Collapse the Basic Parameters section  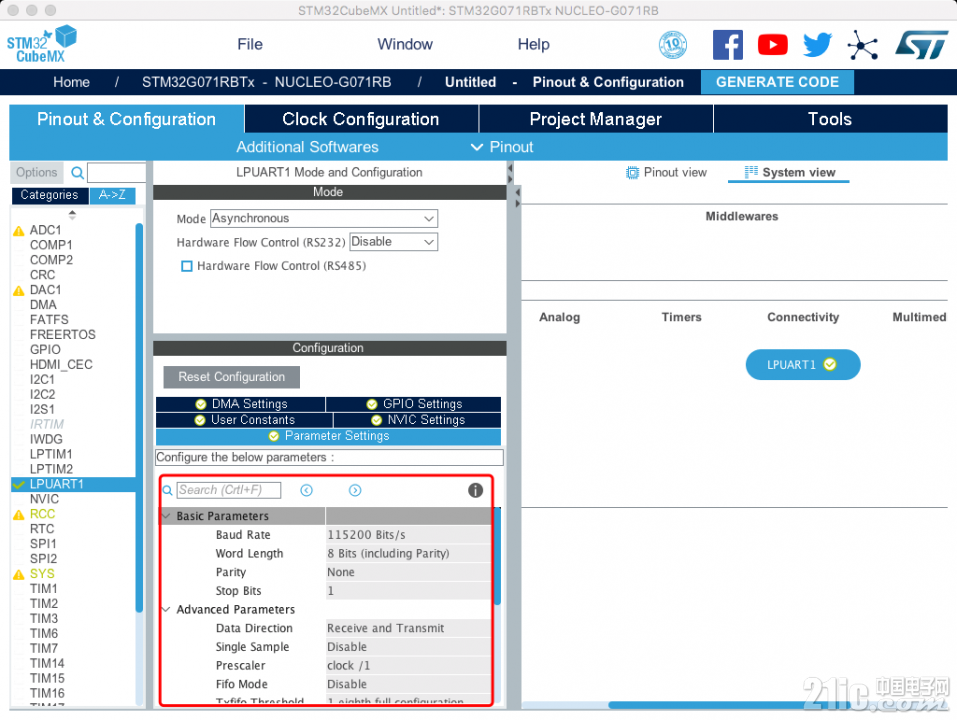click(166, 516)
